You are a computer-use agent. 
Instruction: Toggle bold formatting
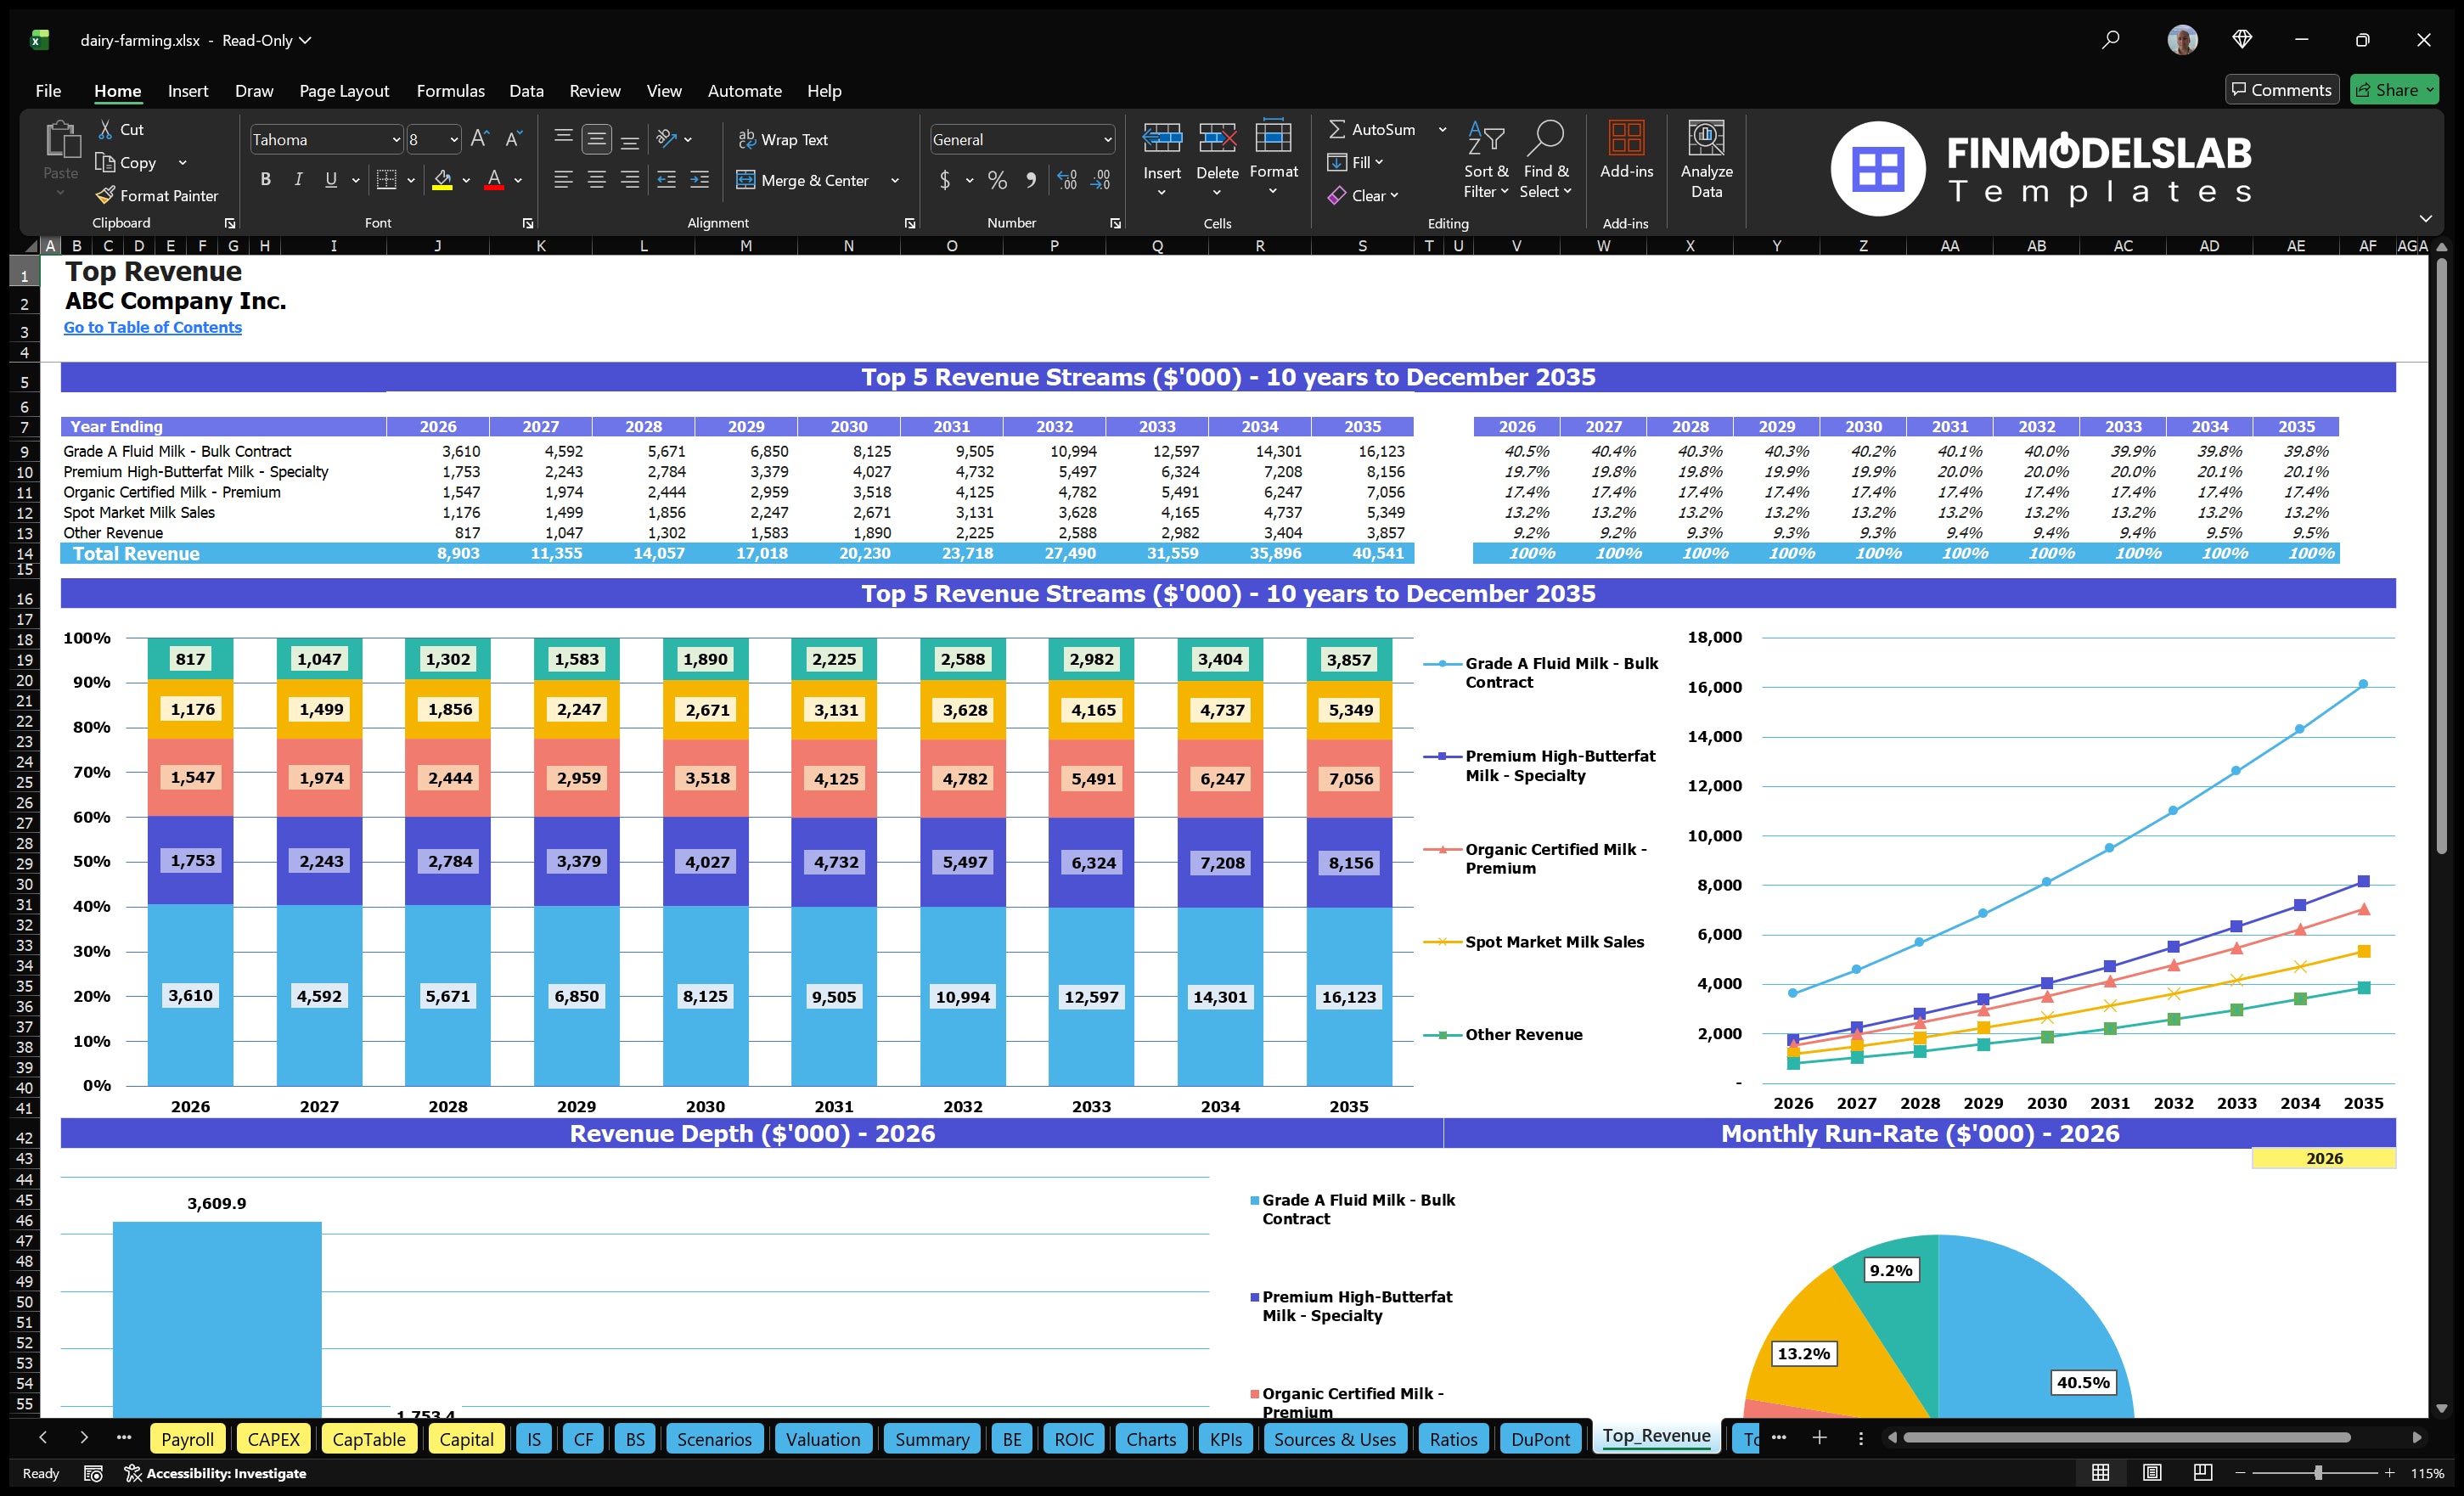(x=265, y=179)
